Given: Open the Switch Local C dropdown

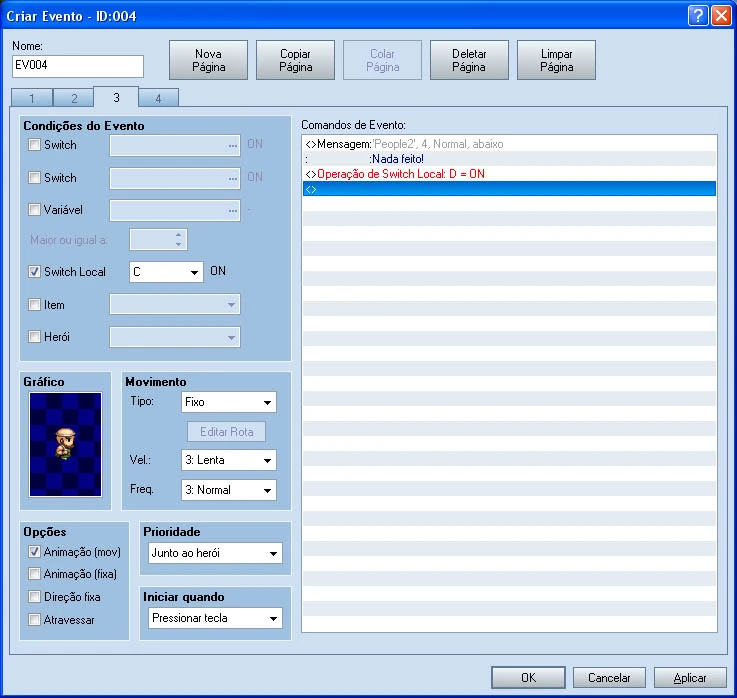Looking at the screenshot, I should 166,272.
